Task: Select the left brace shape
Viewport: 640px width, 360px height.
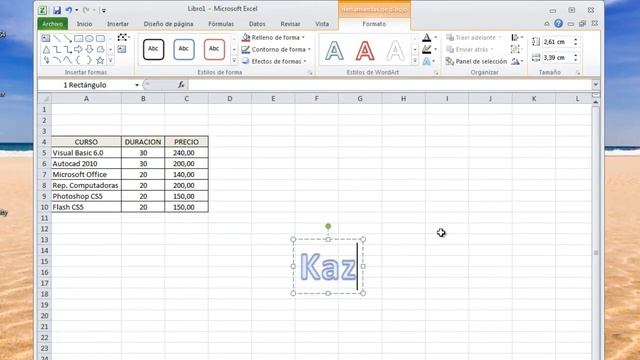Action: (78, 60)
